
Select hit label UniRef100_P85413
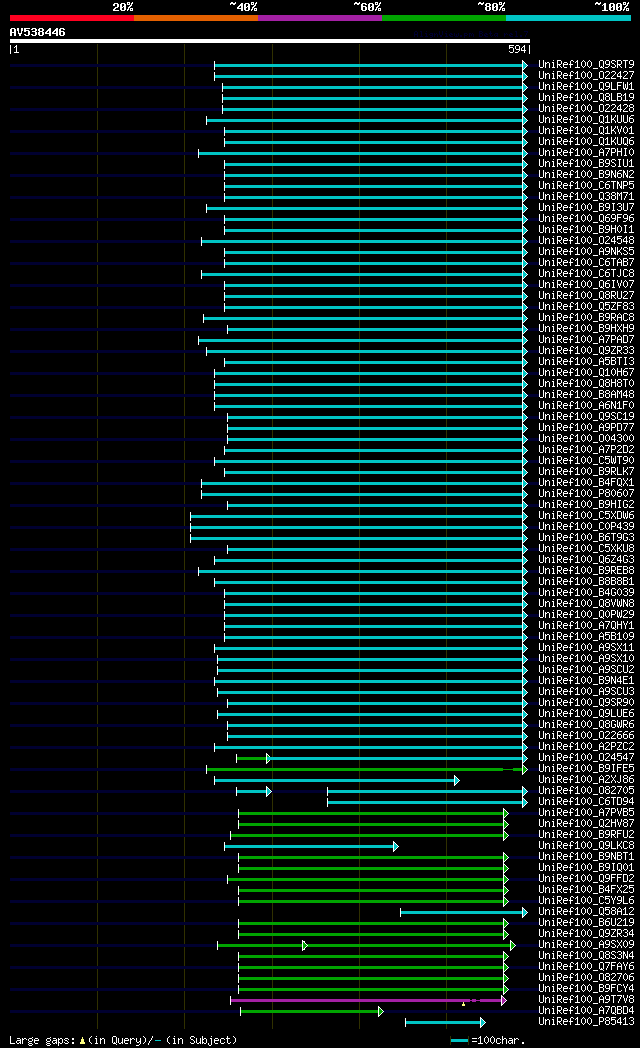pyautogui.click(x=587, y=1022)
